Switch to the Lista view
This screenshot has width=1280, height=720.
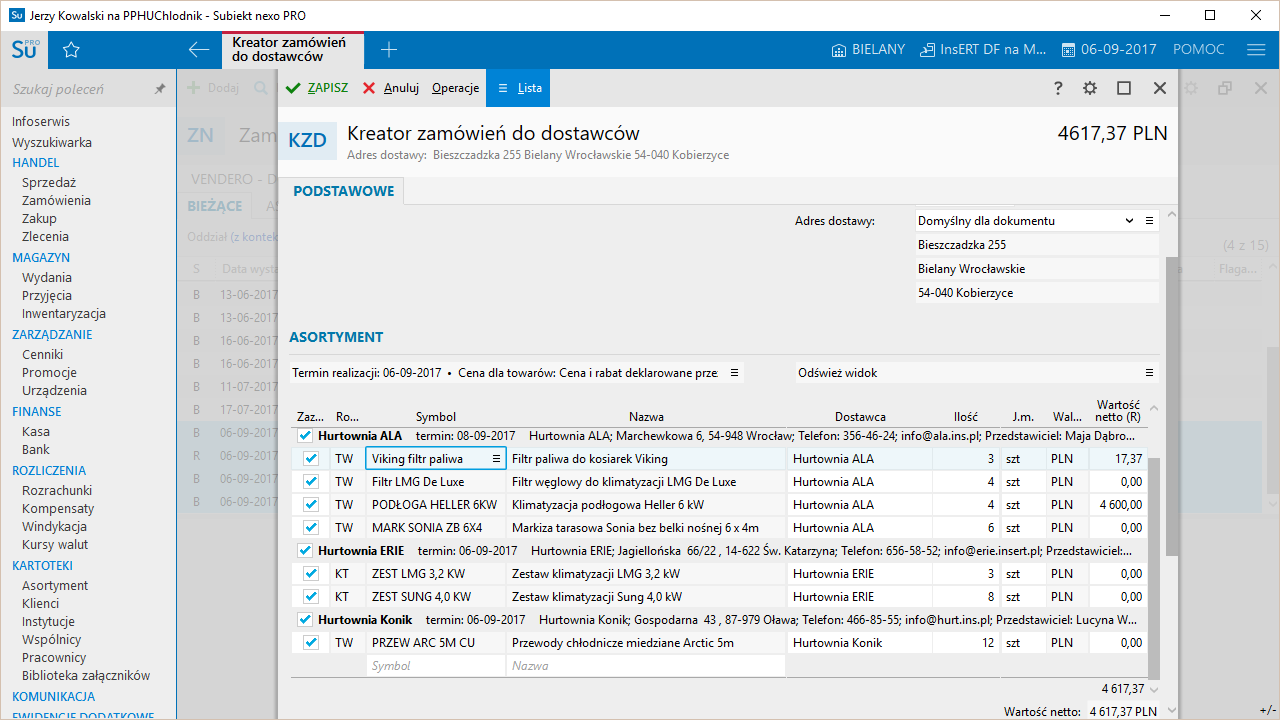[520, 88]
